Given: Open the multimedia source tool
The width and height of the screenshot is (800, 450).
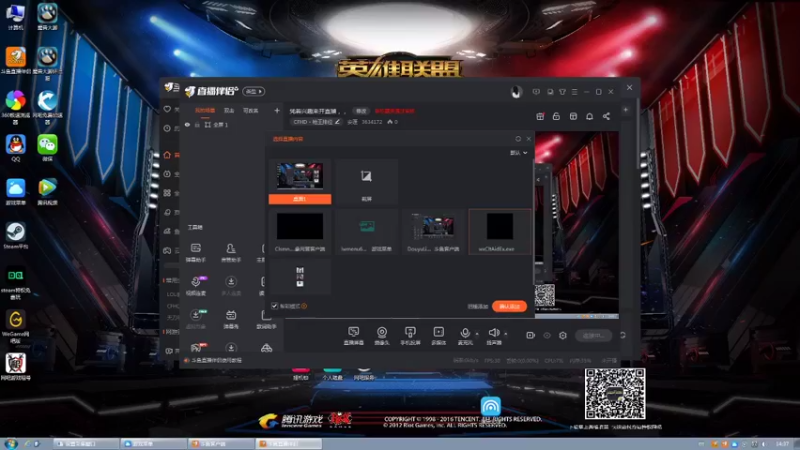Looking at the screenshot, I should point(438,335).
